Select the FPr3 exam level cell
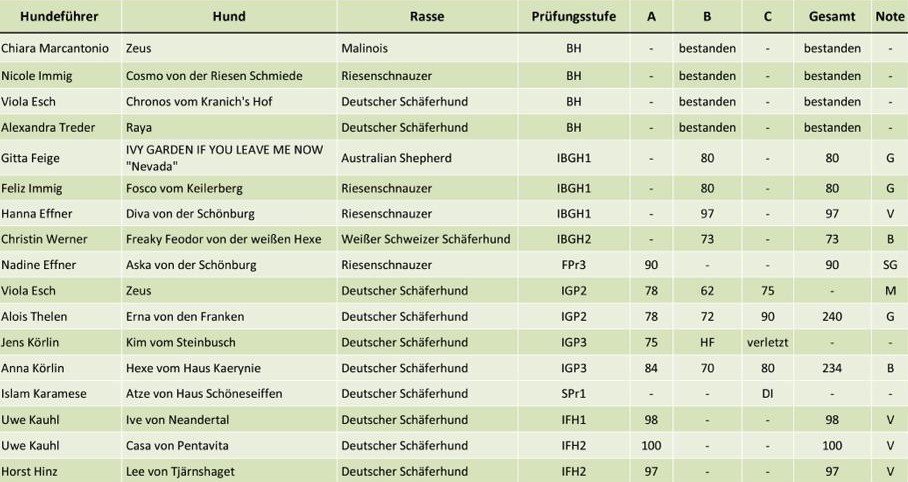Viewport: 908px width, 482px height. 574,265
